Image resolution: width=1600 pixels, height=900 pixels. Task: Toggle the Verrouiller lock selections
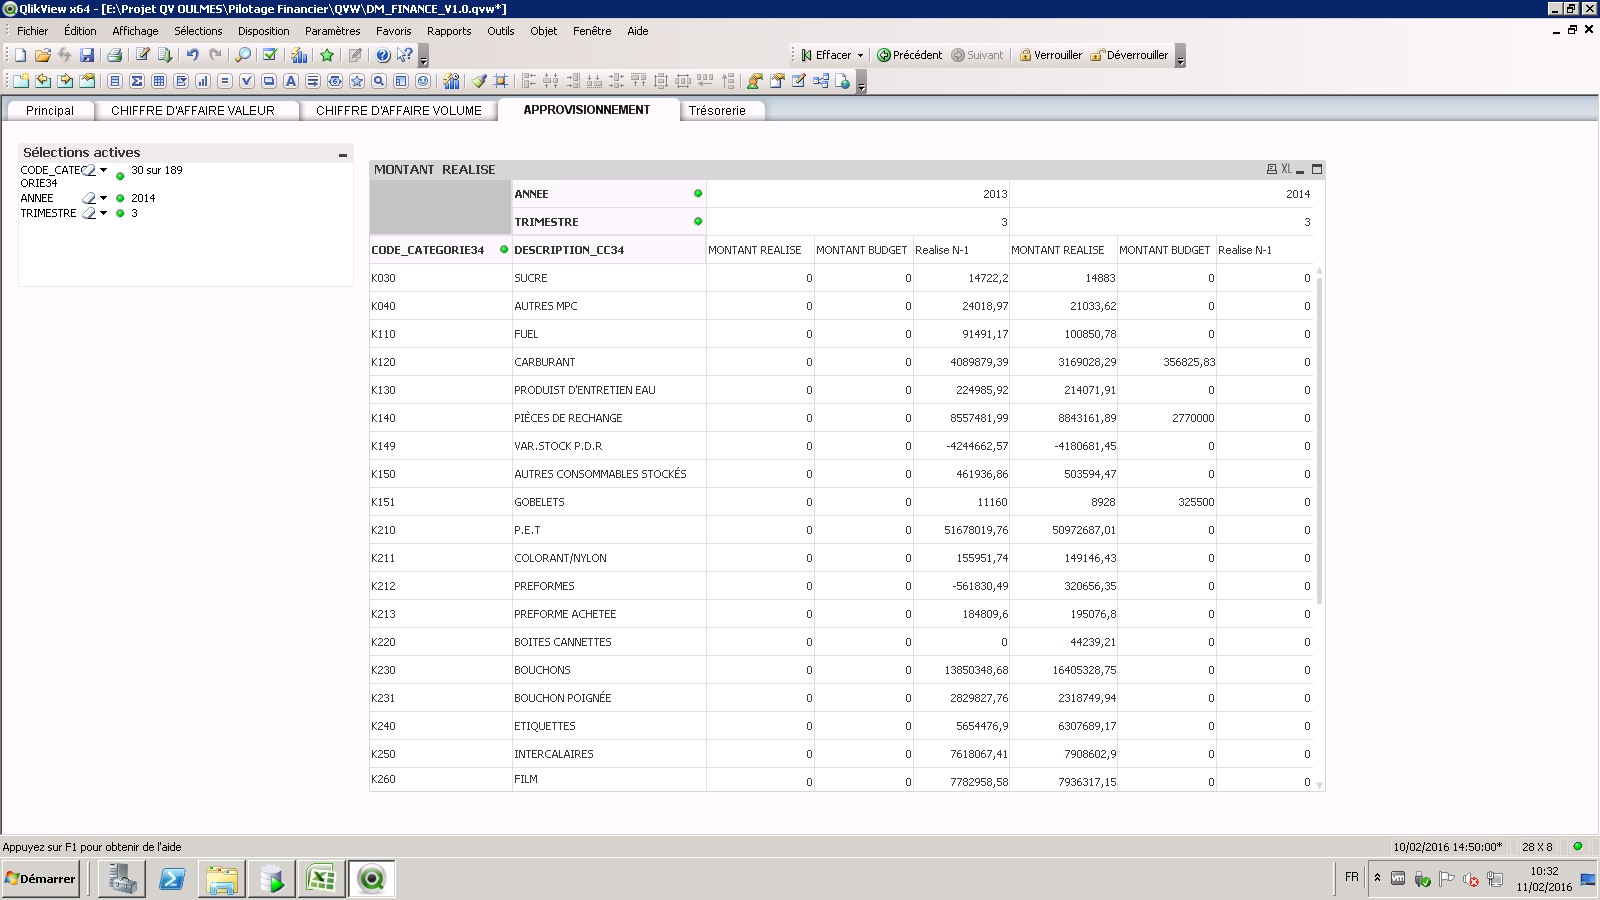1050,55
